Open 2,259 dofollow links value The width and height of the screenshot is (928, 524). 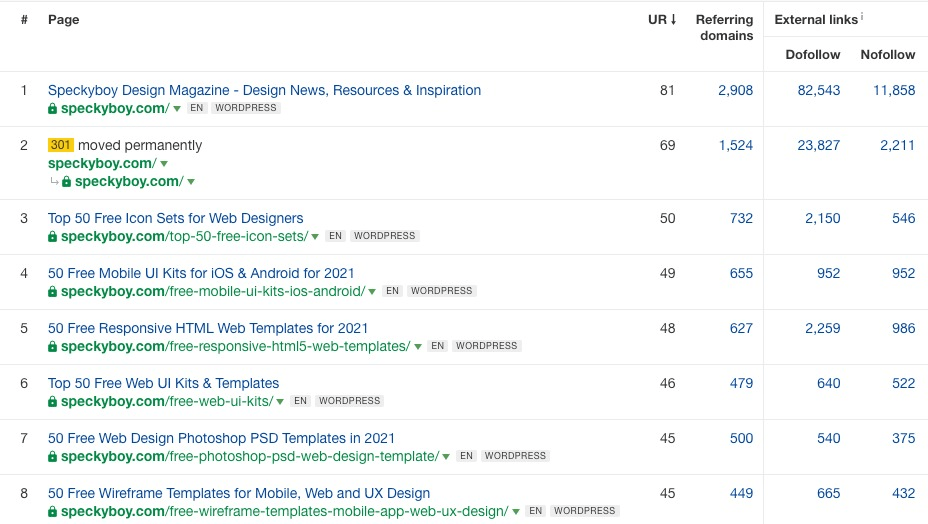point(823,328)
